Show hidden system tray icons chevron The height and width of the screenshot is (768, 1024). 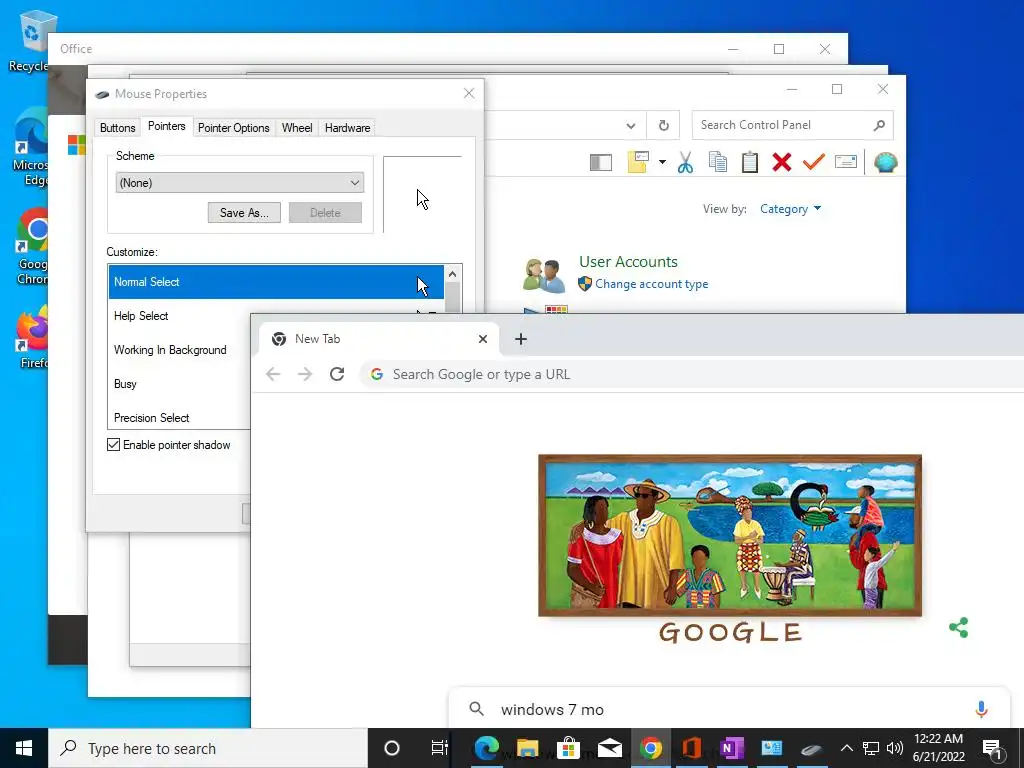click(x=846, y=748)
